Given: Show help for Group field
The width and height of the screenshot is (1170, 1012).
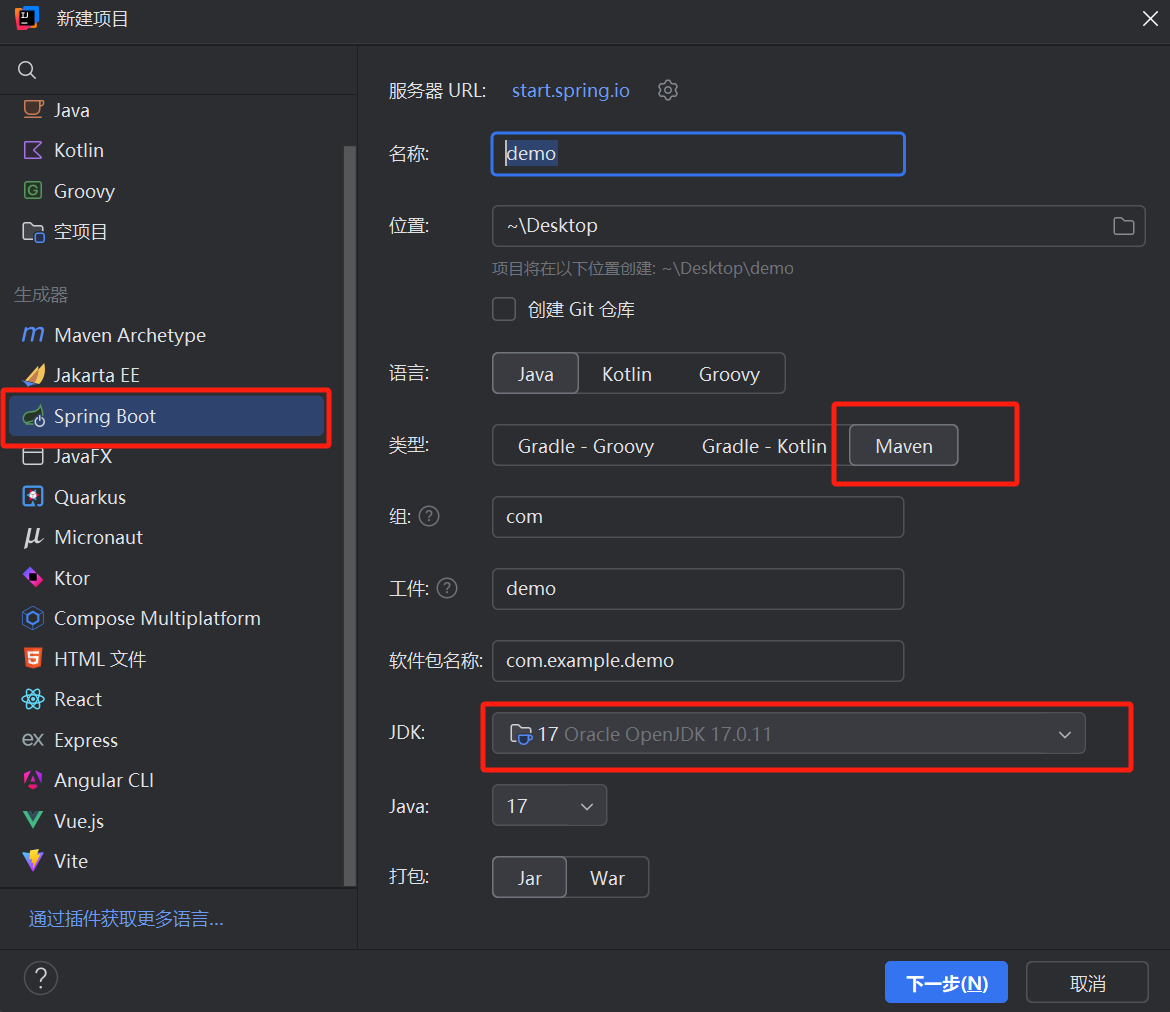Looking at the screenshot, I should click(429, 516).
